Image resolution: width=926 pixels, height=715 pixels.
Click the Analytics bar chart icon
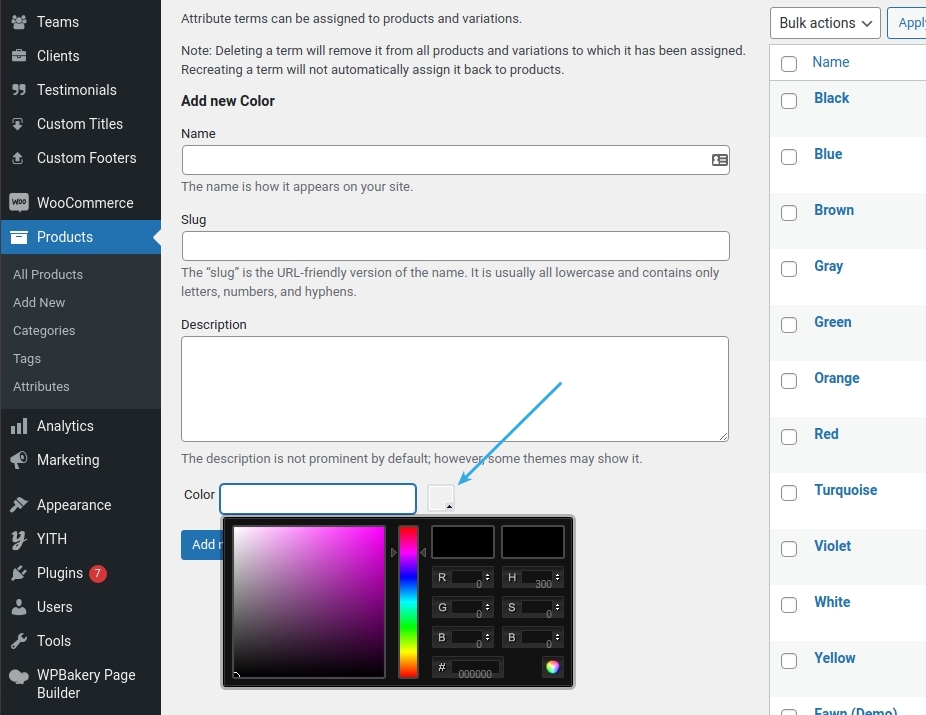point(19,426)
